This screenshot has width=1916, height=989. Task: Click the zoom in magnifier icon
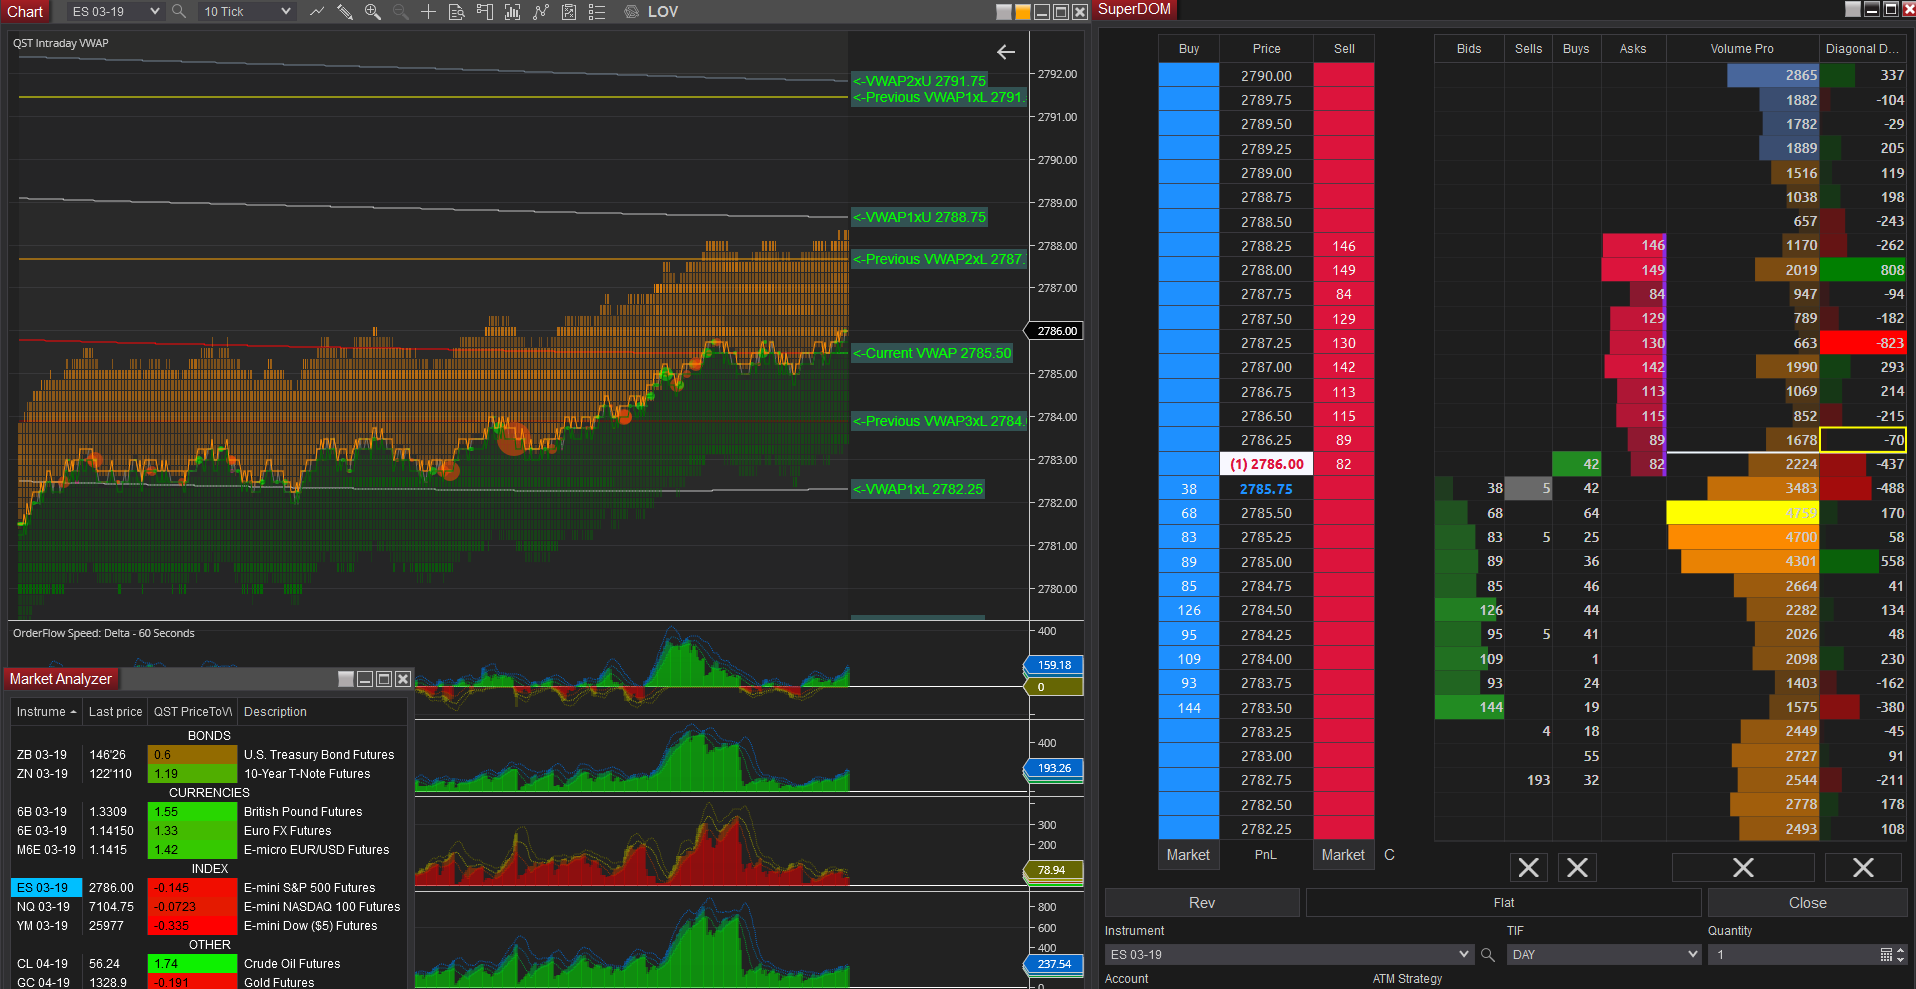[373, 11]
